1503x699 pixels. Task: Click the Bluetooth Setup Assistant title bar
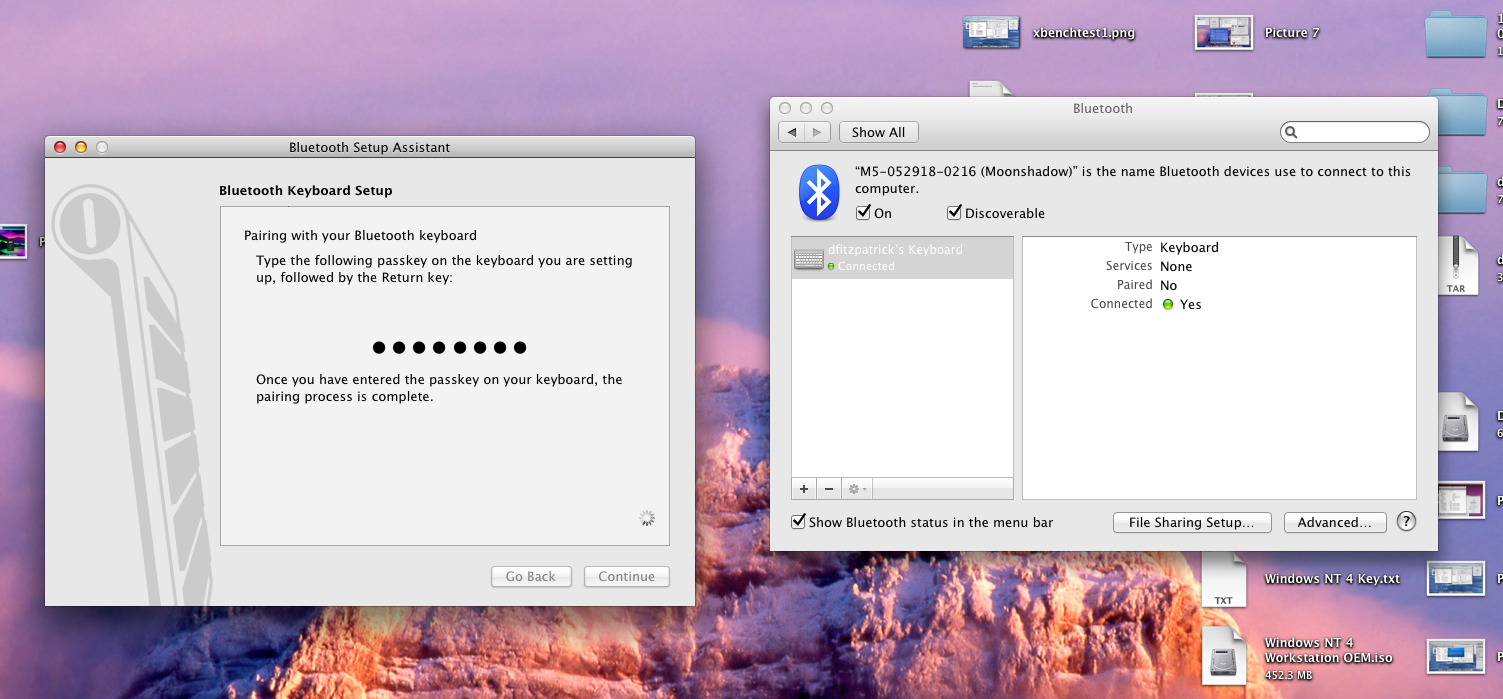point(369,147)
